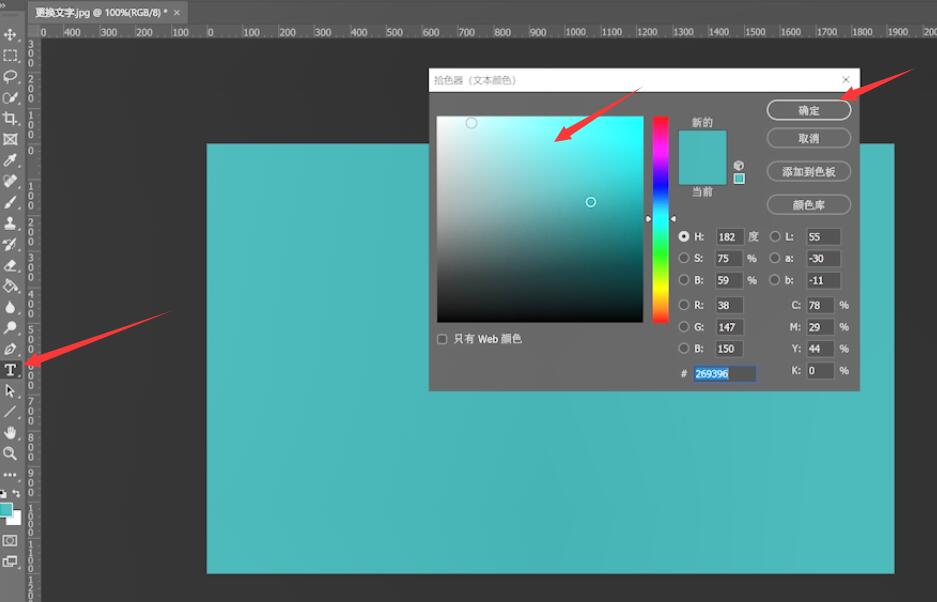The height and width of the screenshot is (602, 937).
Task: Select the Lasso tool
Action: [x=10, y=77]
